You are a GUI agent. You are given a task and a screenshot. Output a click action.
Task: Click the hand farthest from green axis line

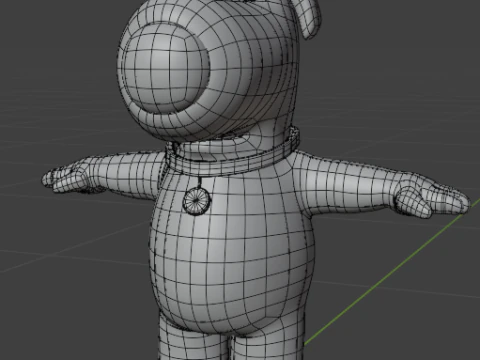coord(67,179)
